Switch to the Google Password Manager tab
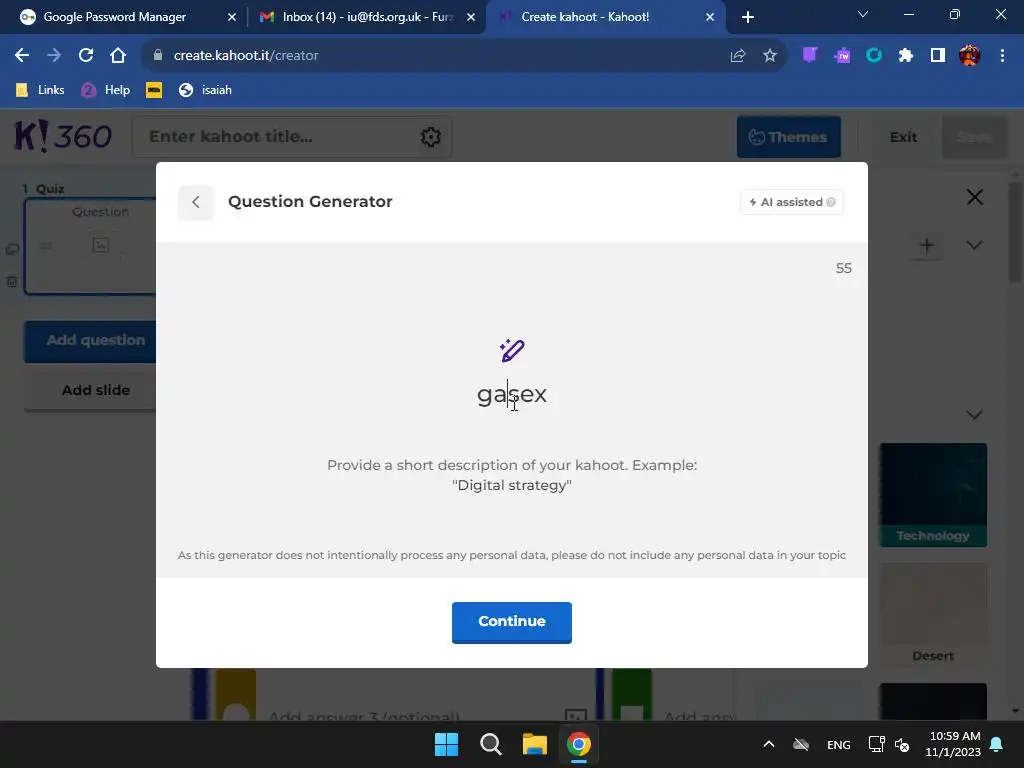 point(114,17)
